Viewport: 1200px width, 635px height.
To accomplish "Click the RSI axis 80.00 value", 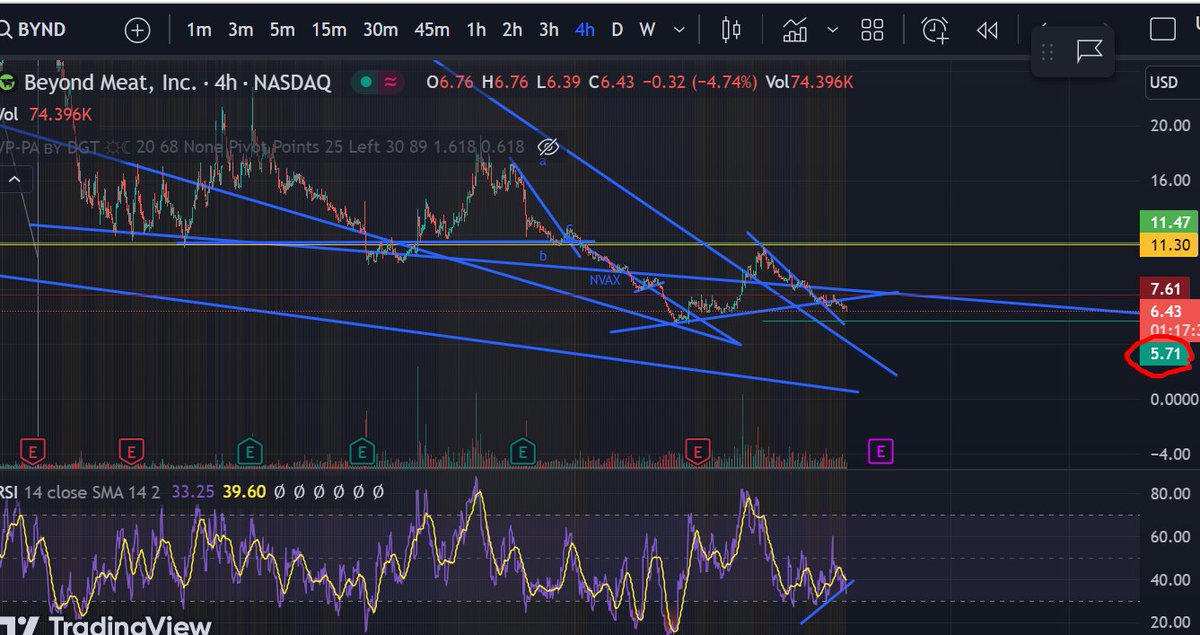I will click(x=1169, y=494).
